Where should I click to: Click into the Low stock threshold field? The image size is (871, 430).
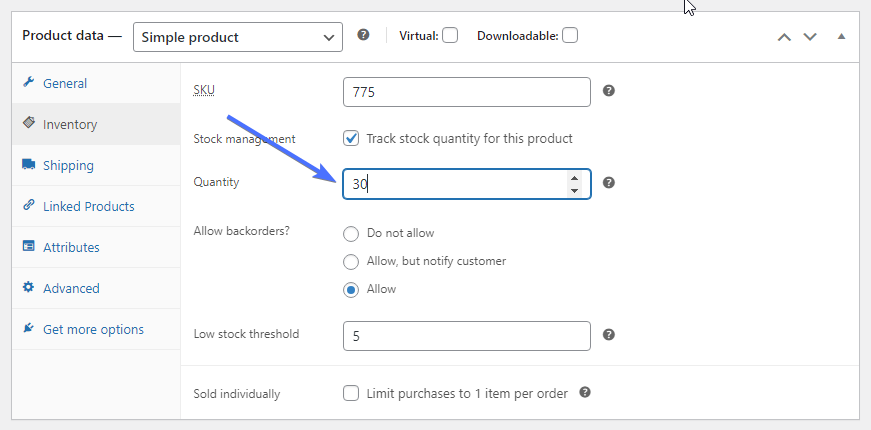point(466,337)
